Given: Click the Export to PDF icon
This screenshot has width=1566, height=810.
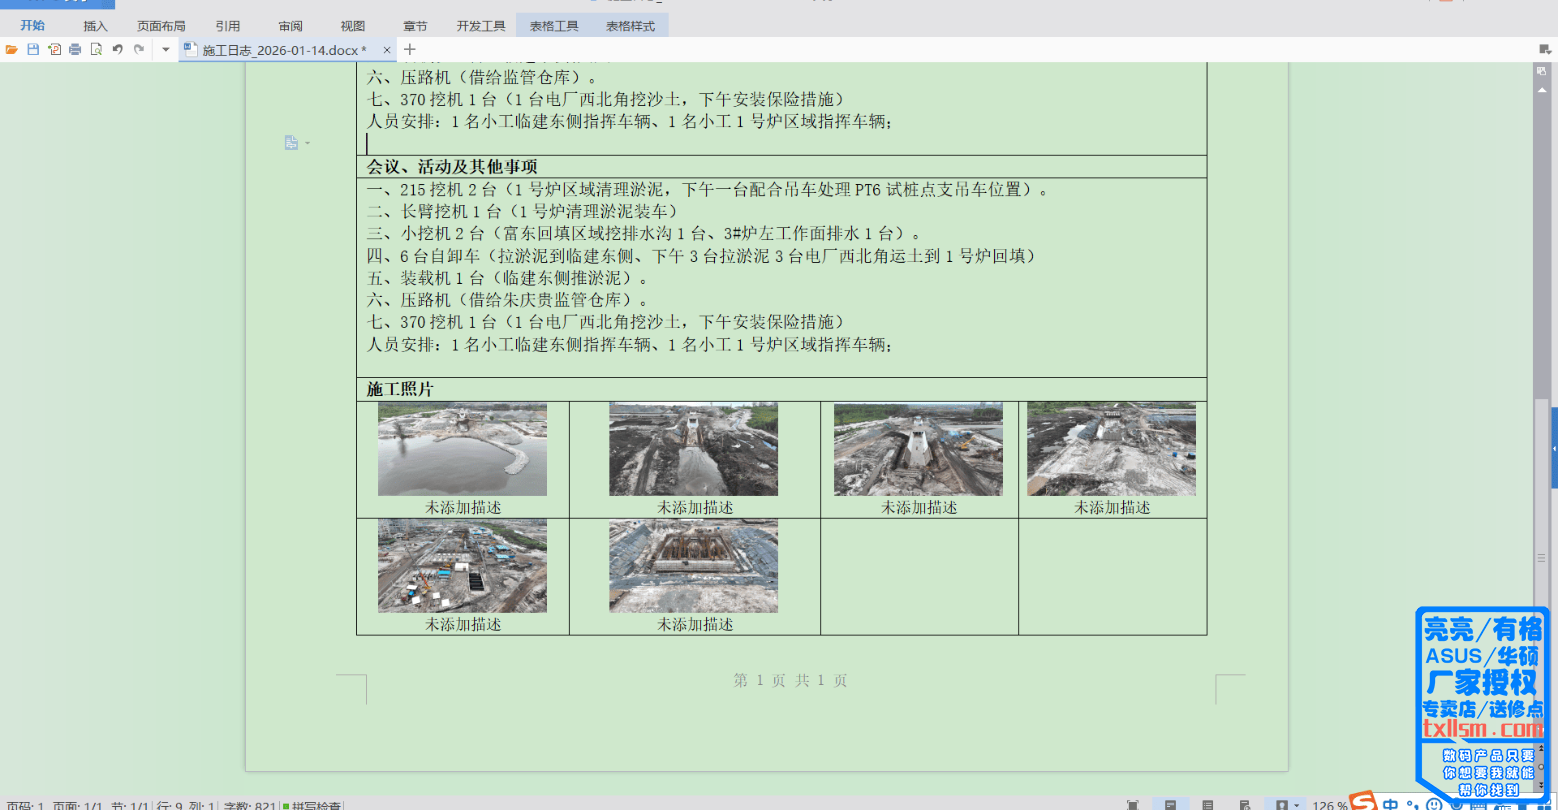Looking at the screenshot, I should tap(54, 49).
